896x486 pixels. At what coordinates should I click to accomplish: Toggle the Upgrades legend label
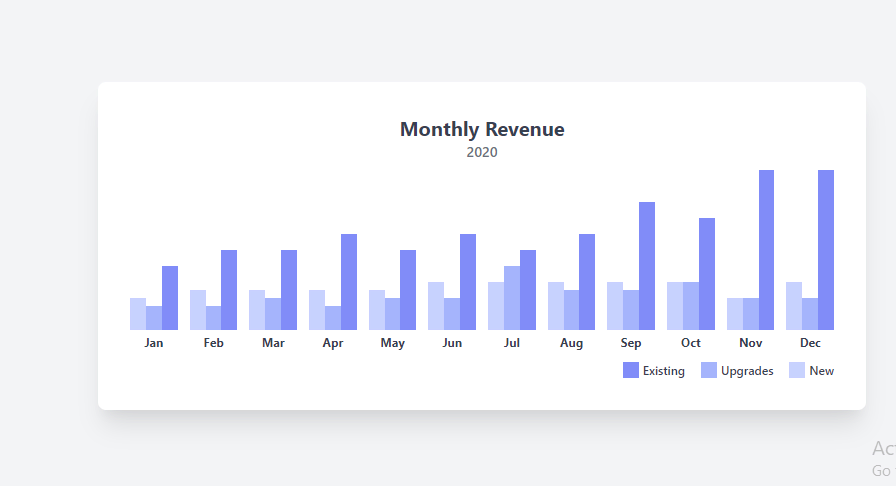[x=747, y=371]
